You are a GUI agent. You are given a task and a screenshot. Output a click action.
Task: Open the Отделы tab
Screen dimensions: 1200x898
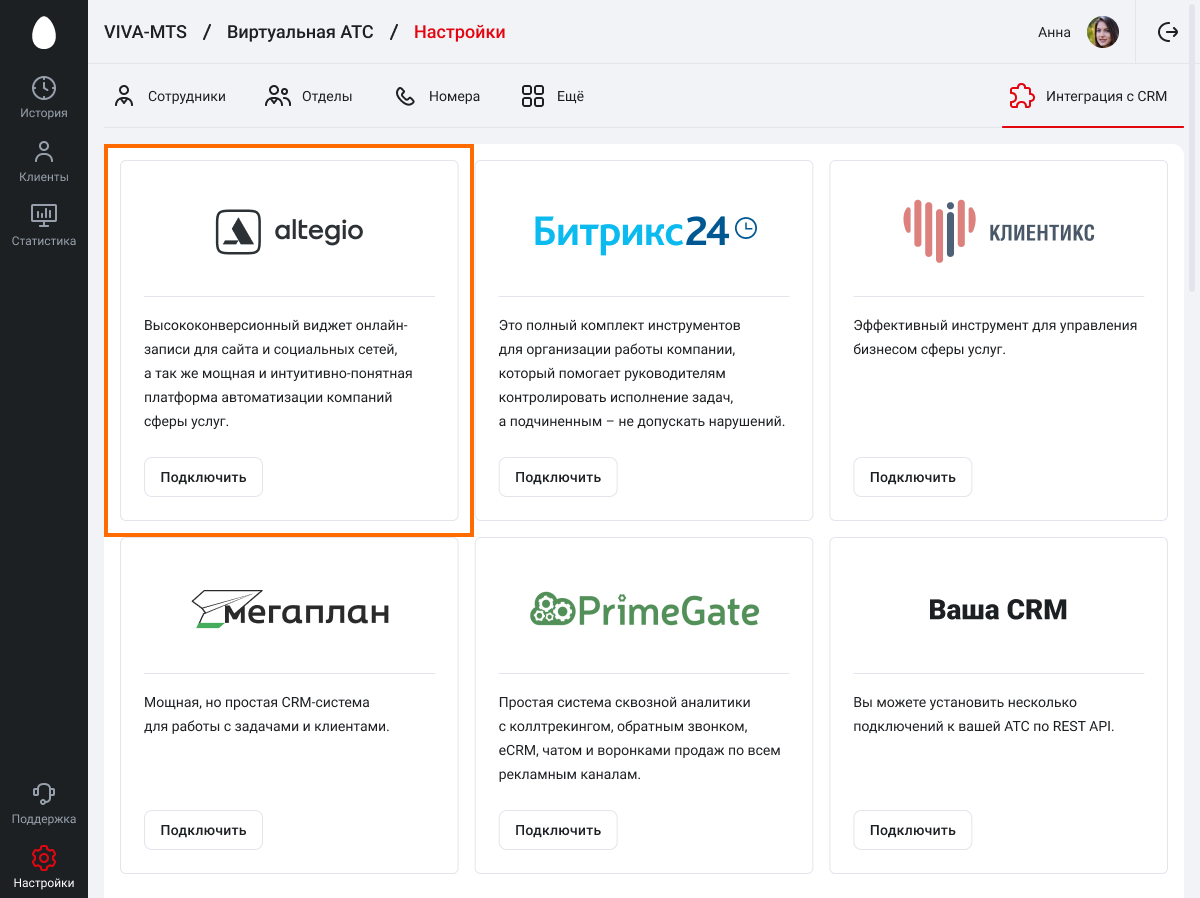point(309,97)
